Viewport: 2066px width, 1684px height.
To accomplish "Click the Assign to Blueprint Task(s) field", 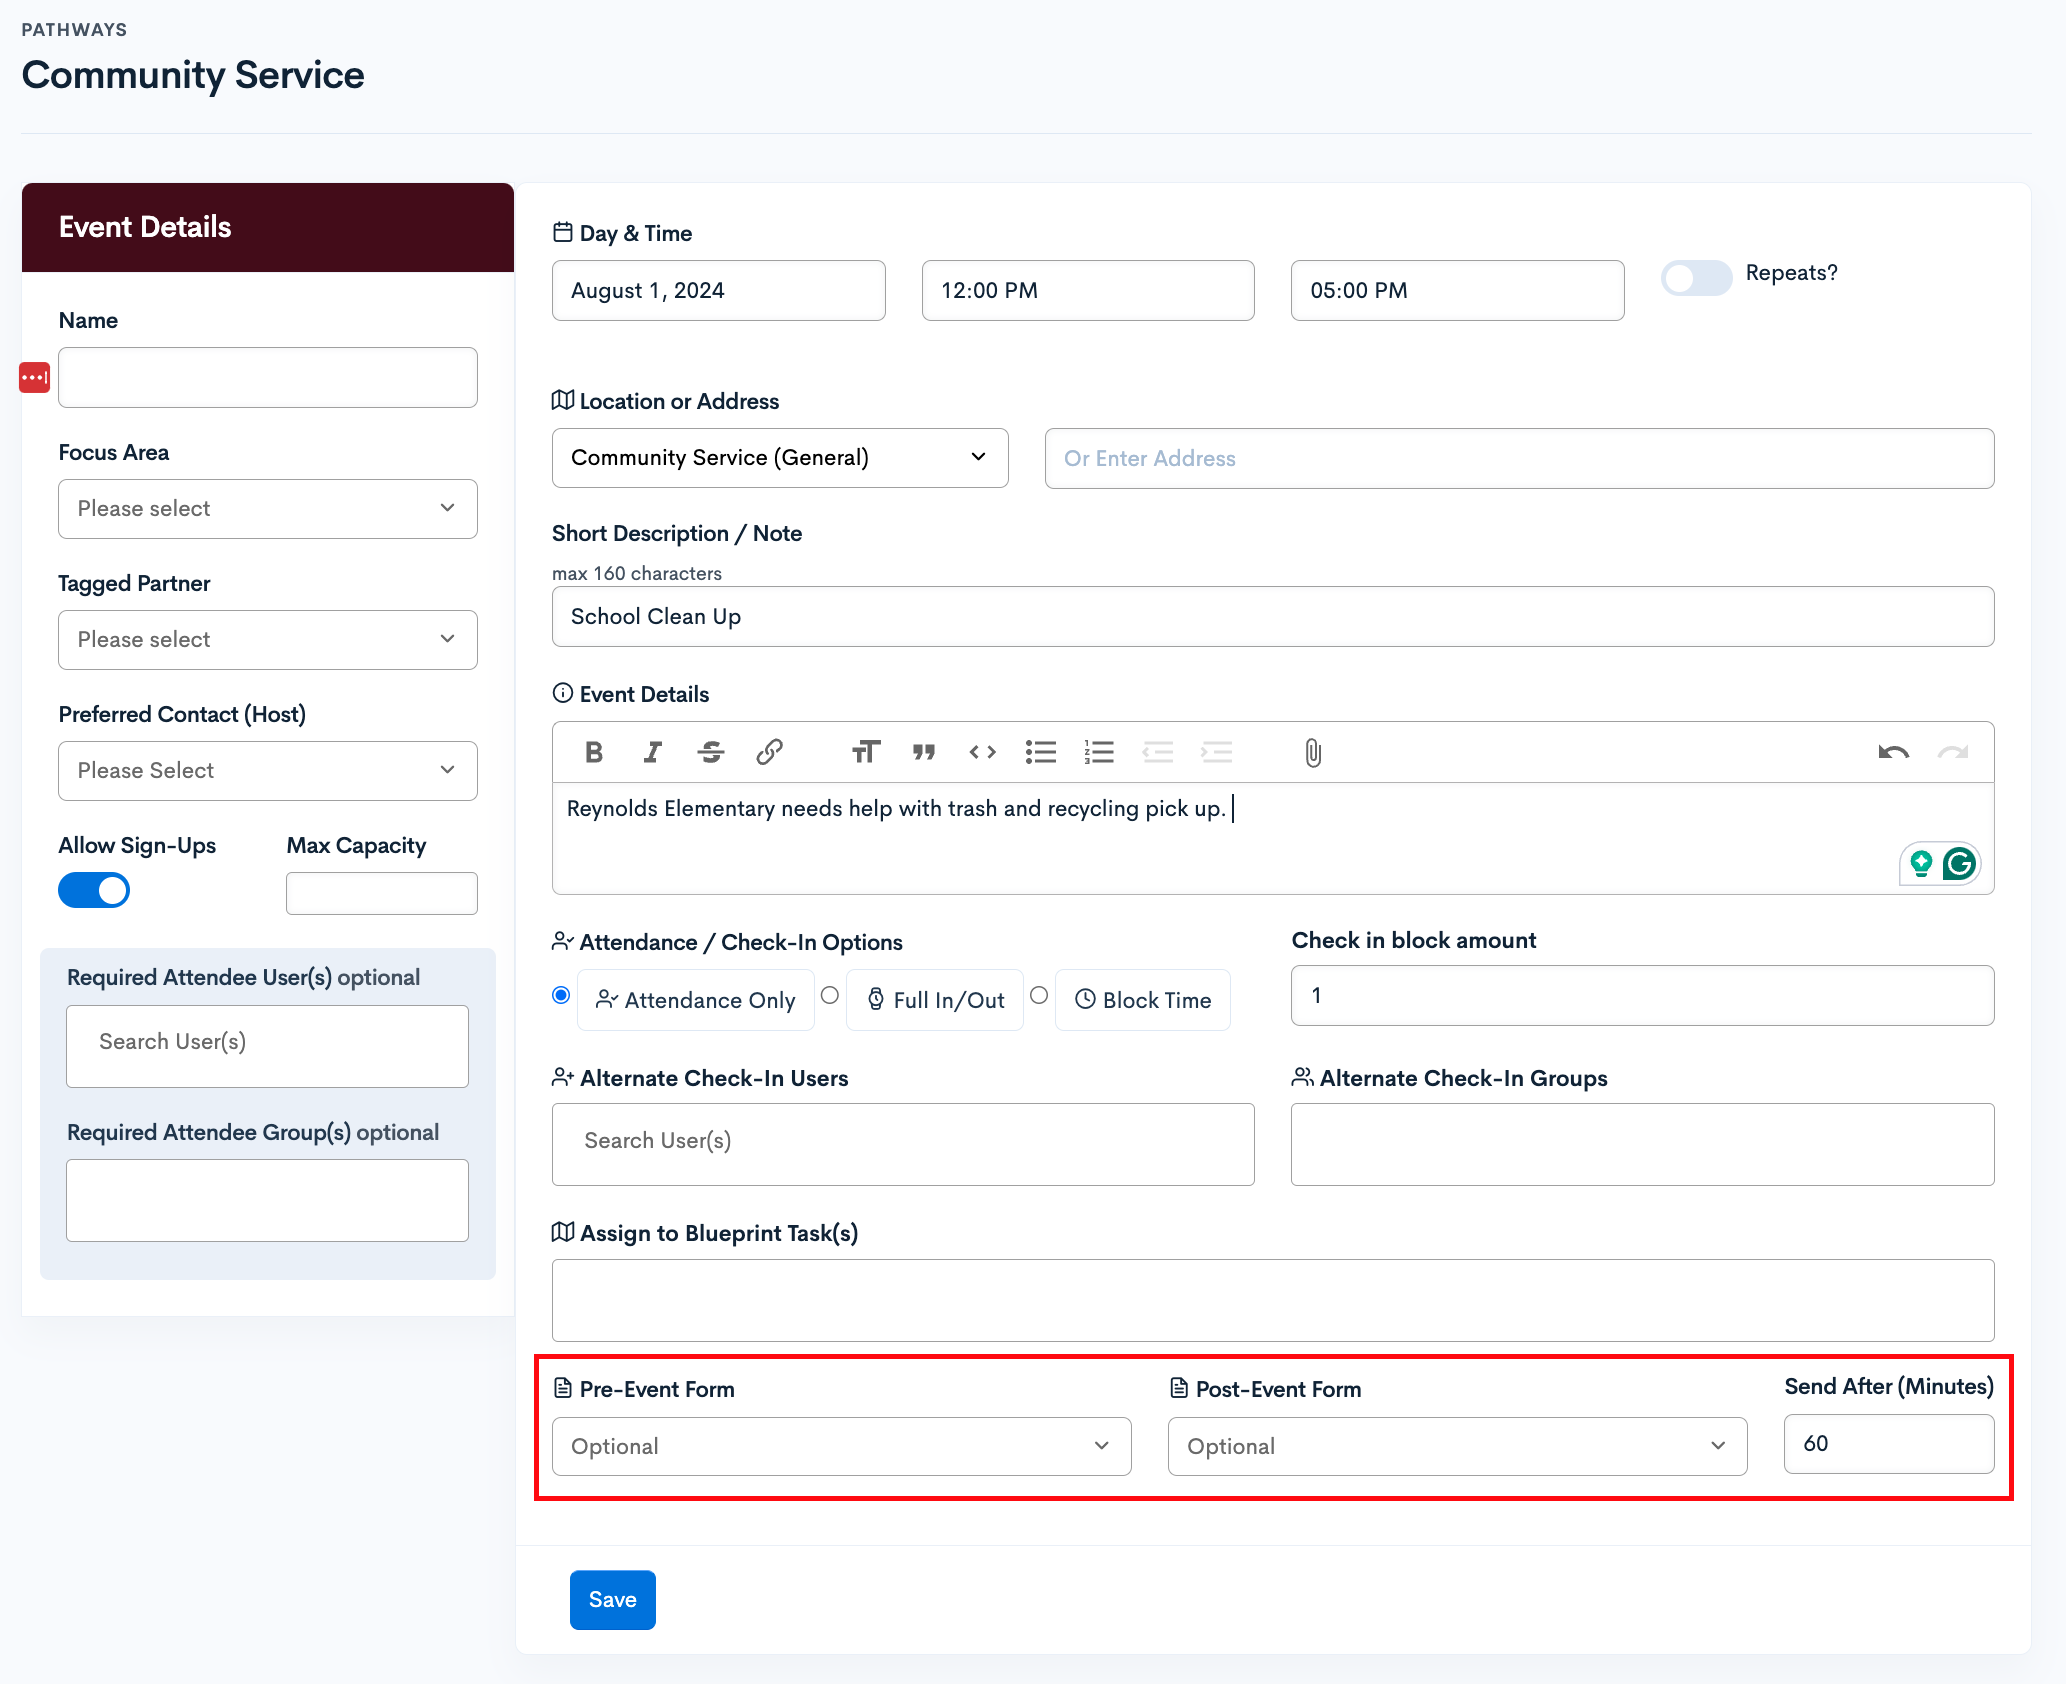I will 1273,1300.
